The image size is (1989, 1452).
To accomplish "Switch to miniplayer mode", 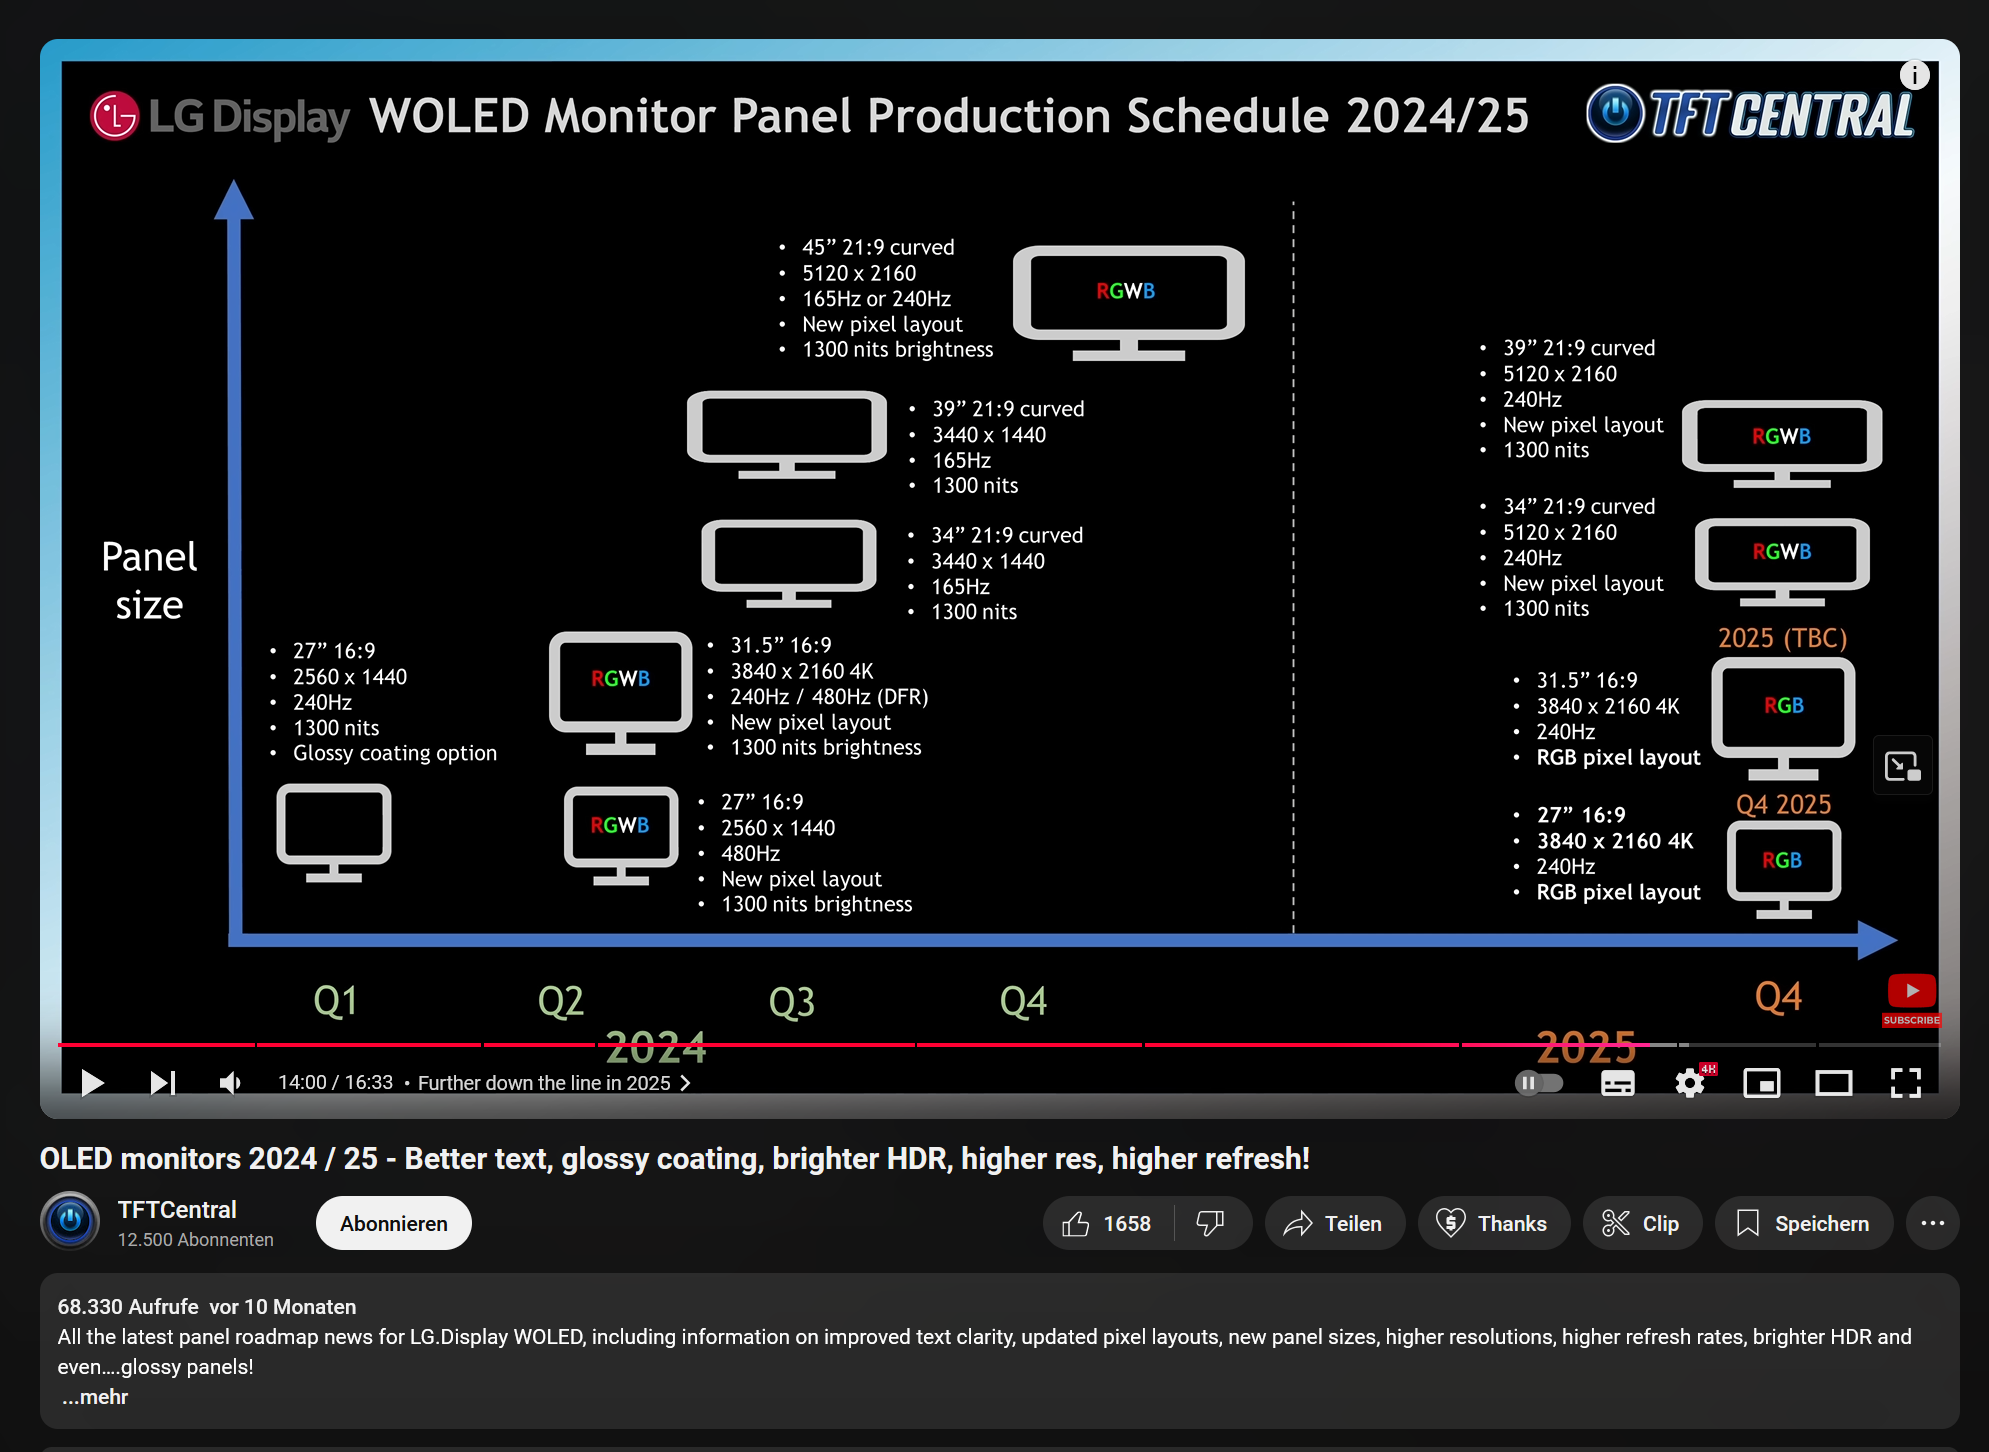I will tap(1763, 1082).
